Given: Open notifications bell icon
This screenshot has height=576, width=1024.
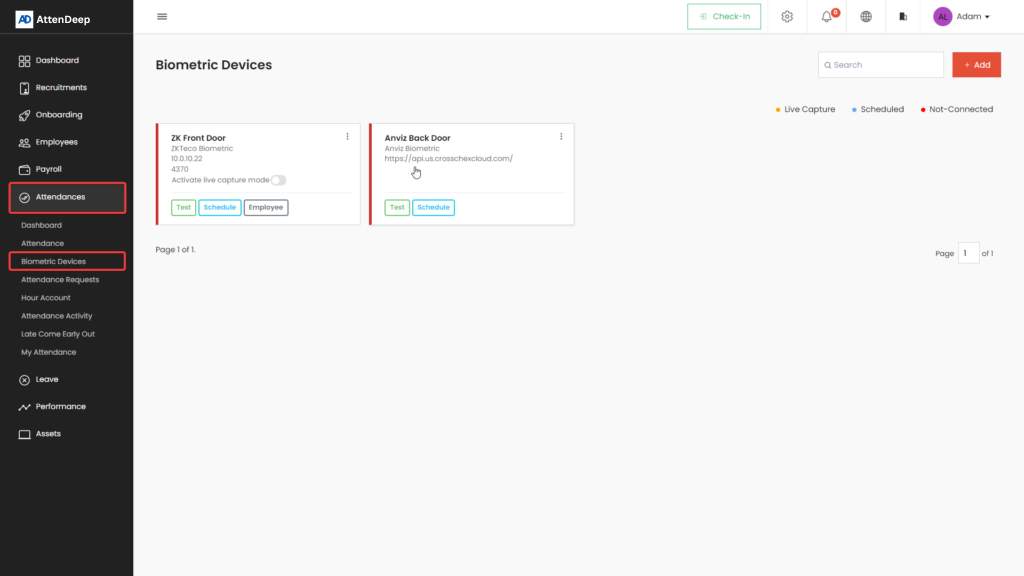Looking at the screenshot, I should (x=827, y=17).
